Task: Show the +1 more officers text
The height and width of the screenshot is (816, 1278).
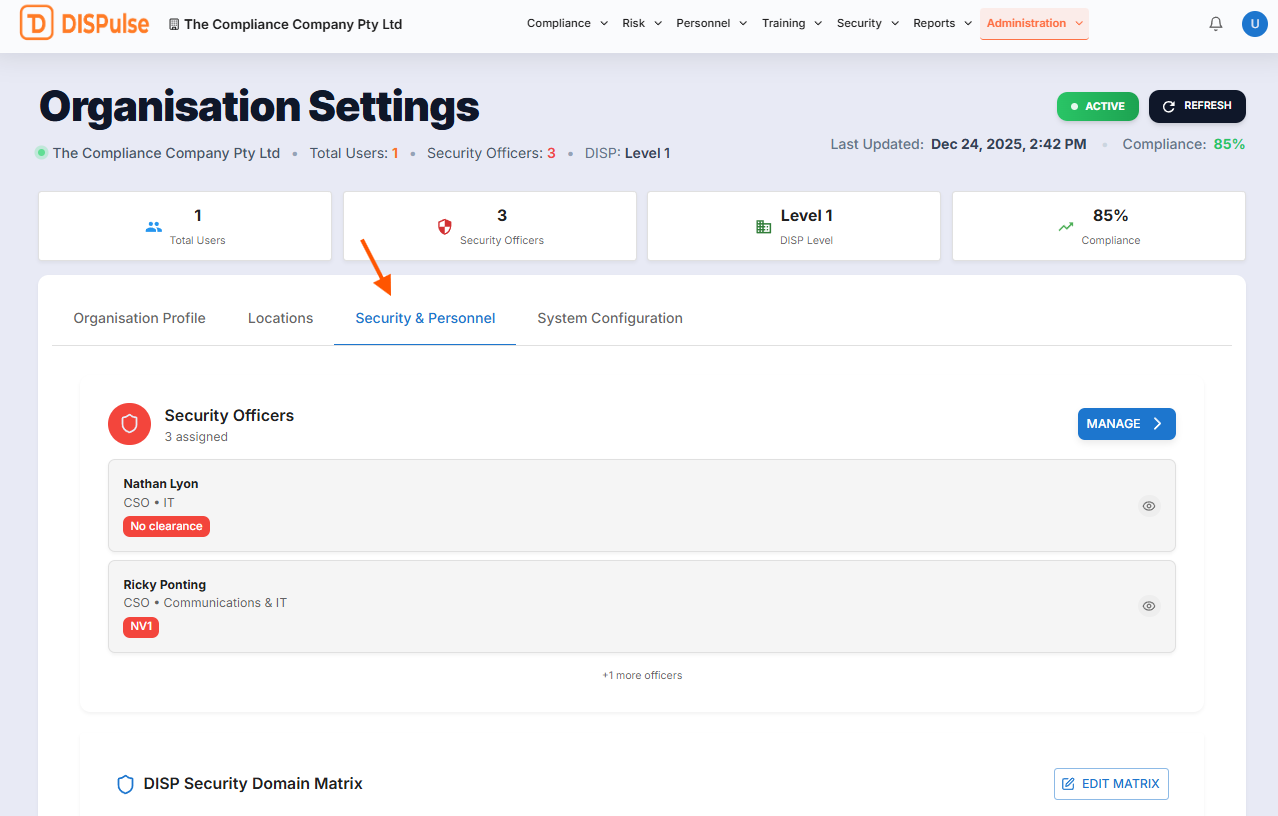Action: click(642, 675)
